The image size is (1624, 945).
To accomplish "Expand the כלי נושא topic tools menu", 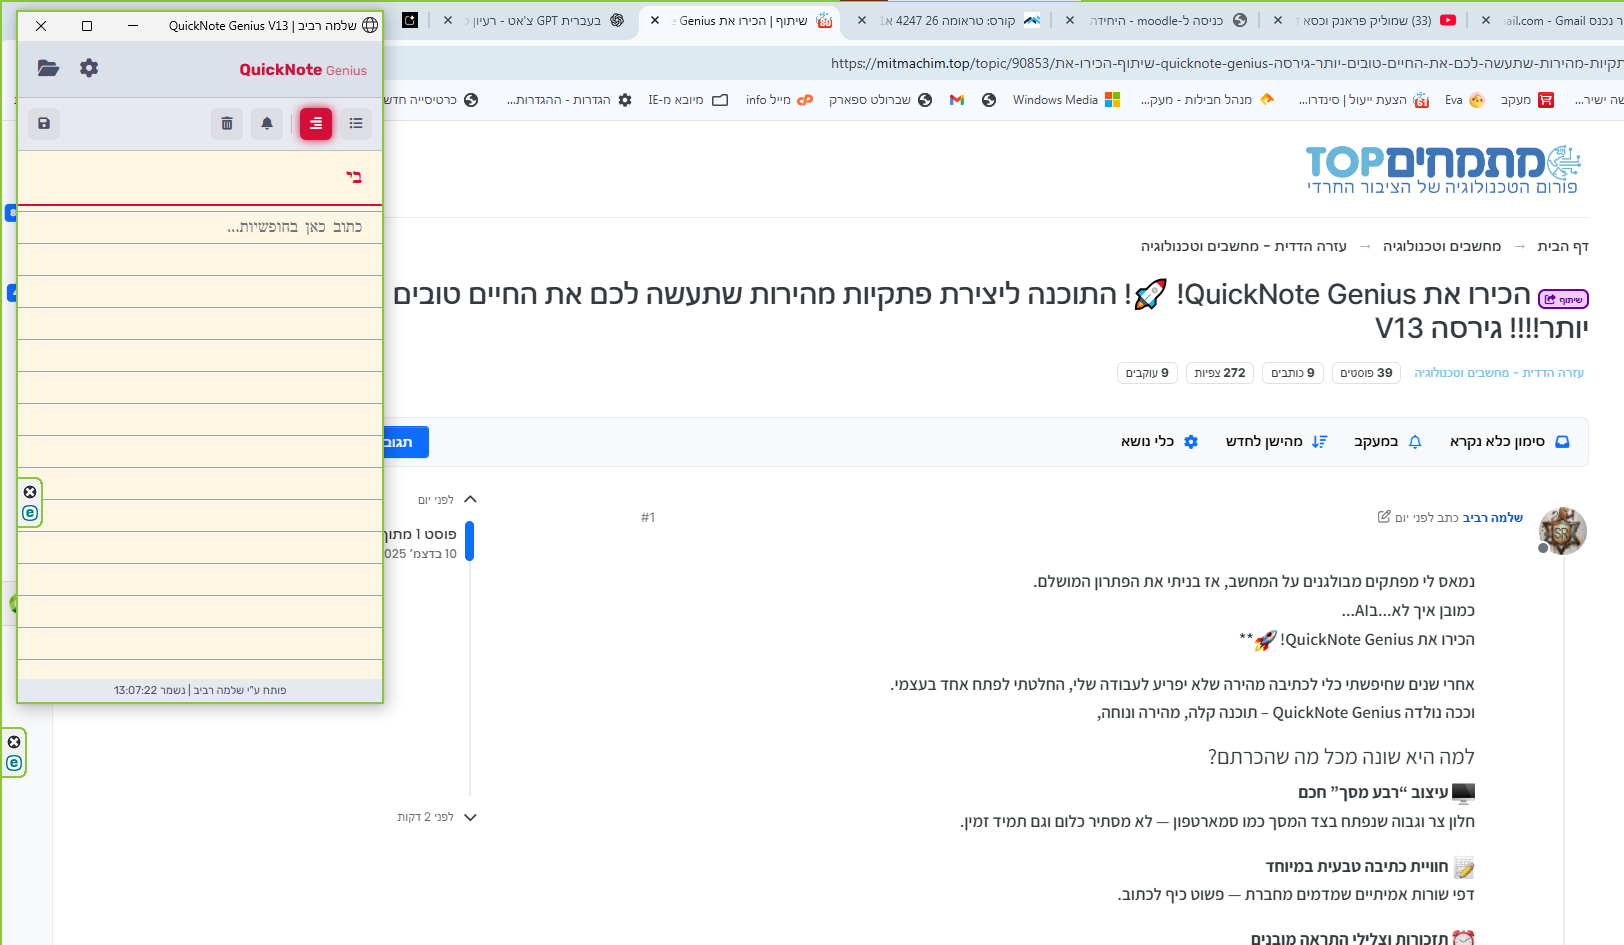I will pos(1159,442).
